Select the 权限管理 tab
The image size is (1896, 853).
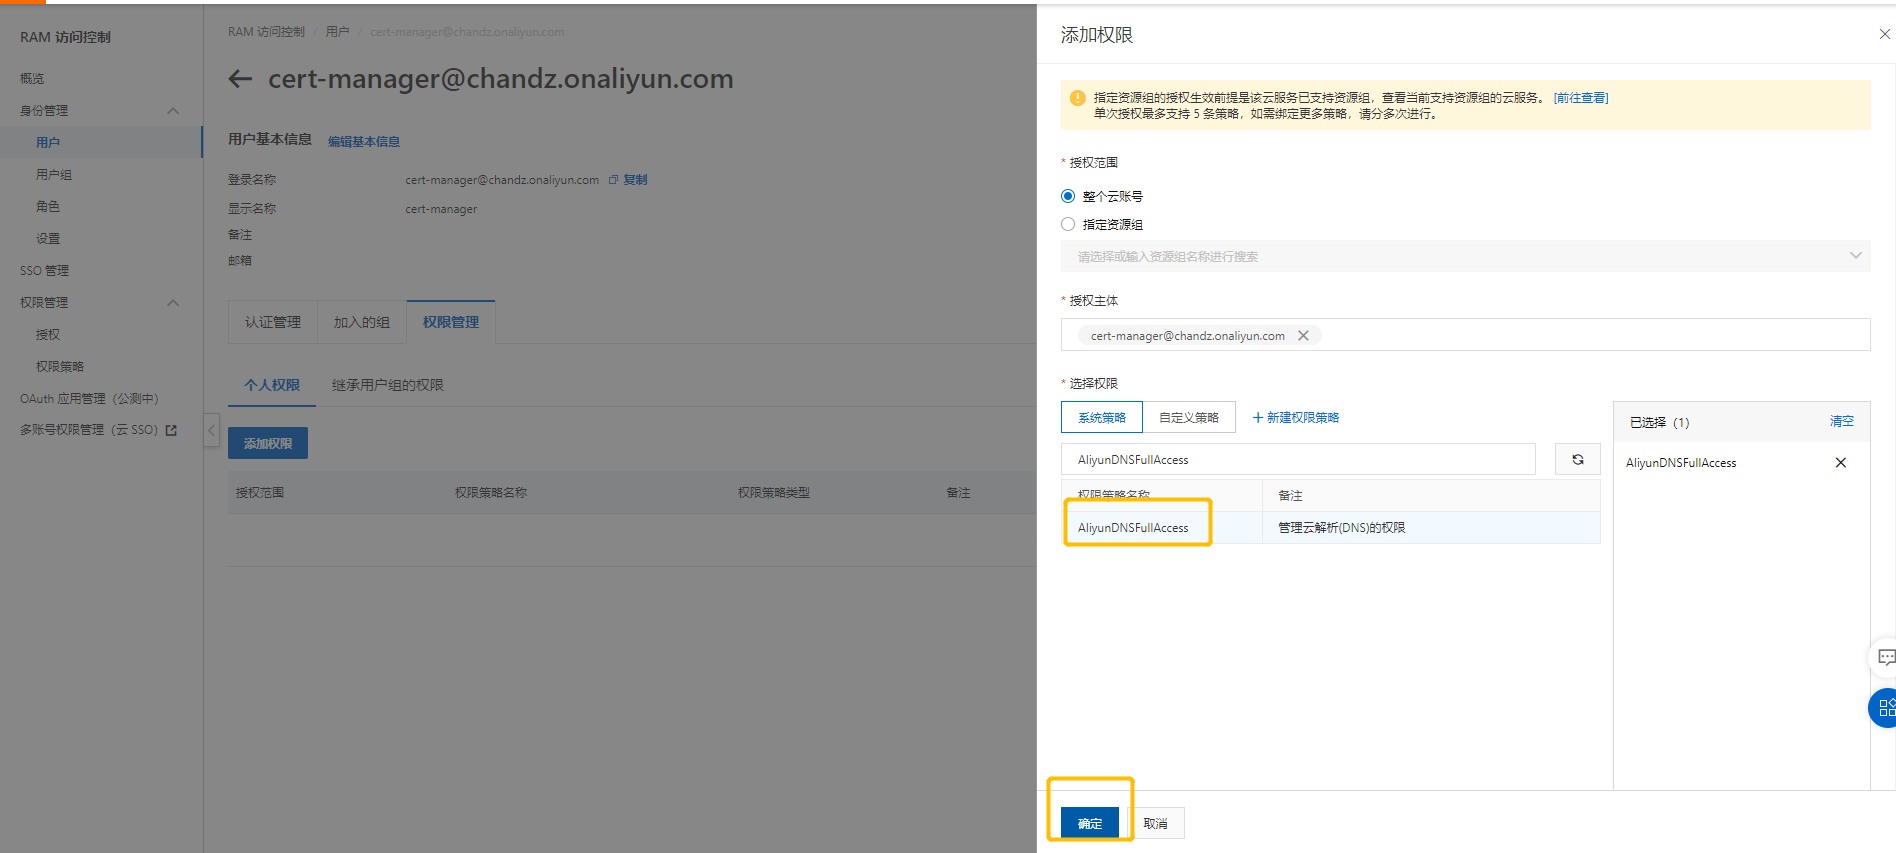451,322
